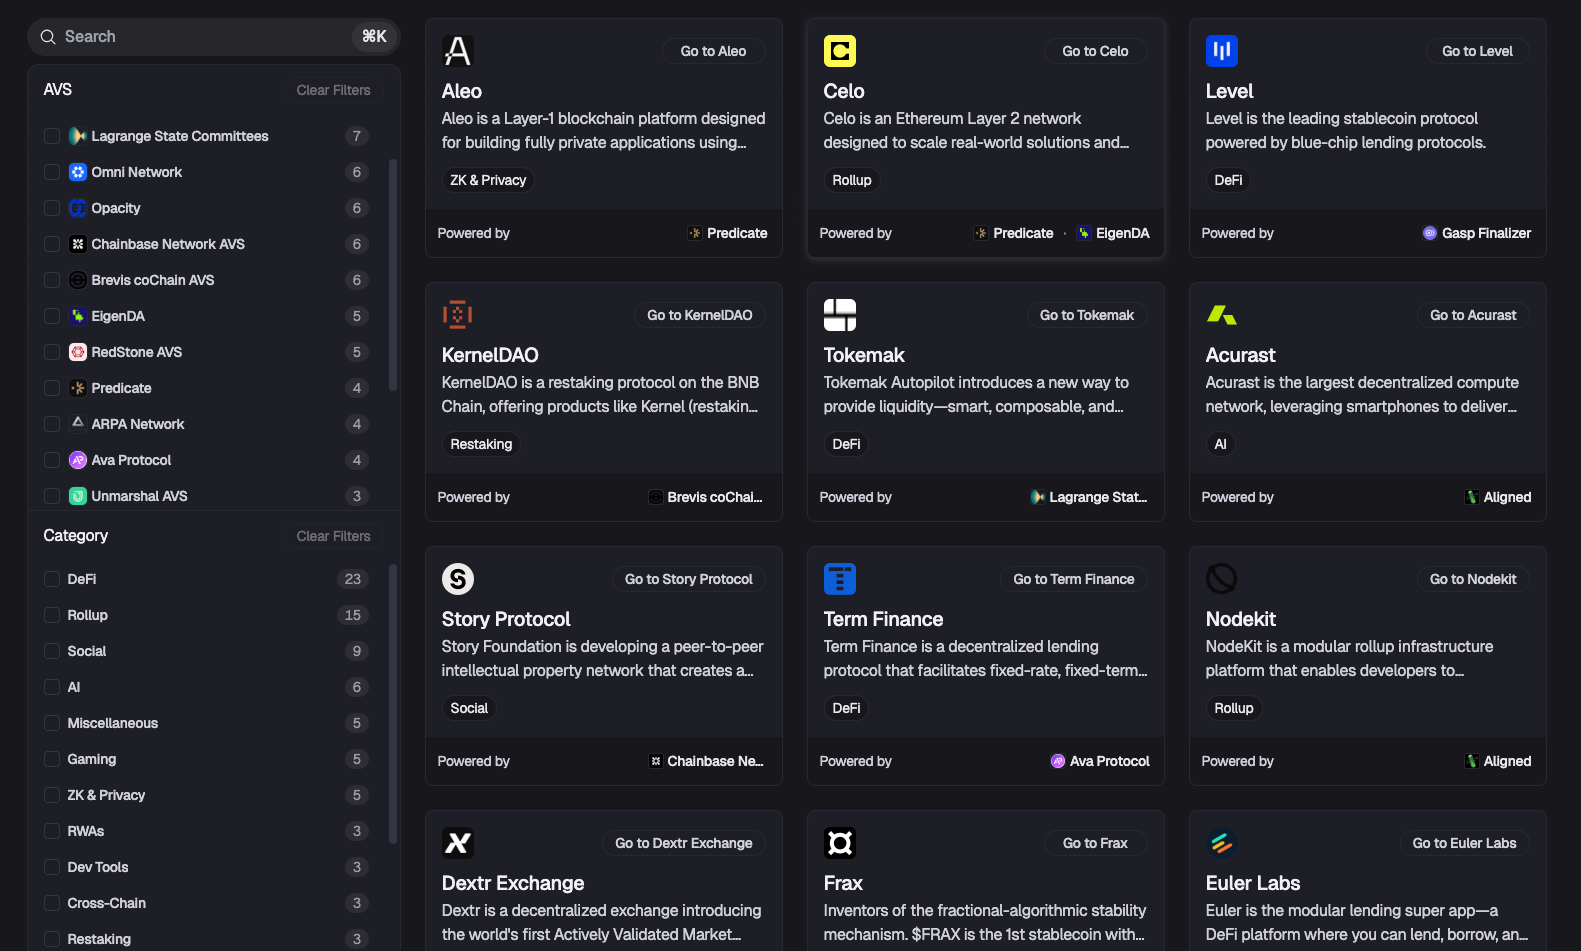Click the blue Level logo icon
The height and width of the screenshot is (951, 1581).
point(1222,51)
